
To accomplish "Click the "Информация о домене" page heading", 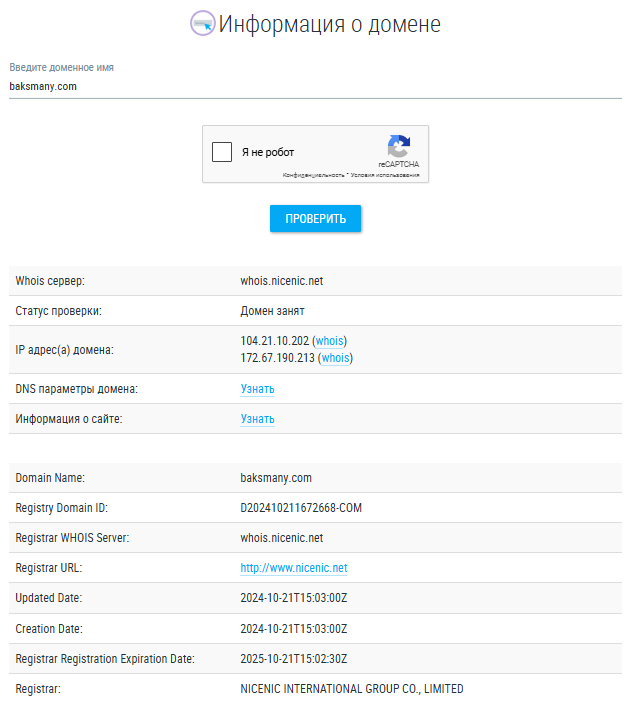I will click(x=329, y=24).
